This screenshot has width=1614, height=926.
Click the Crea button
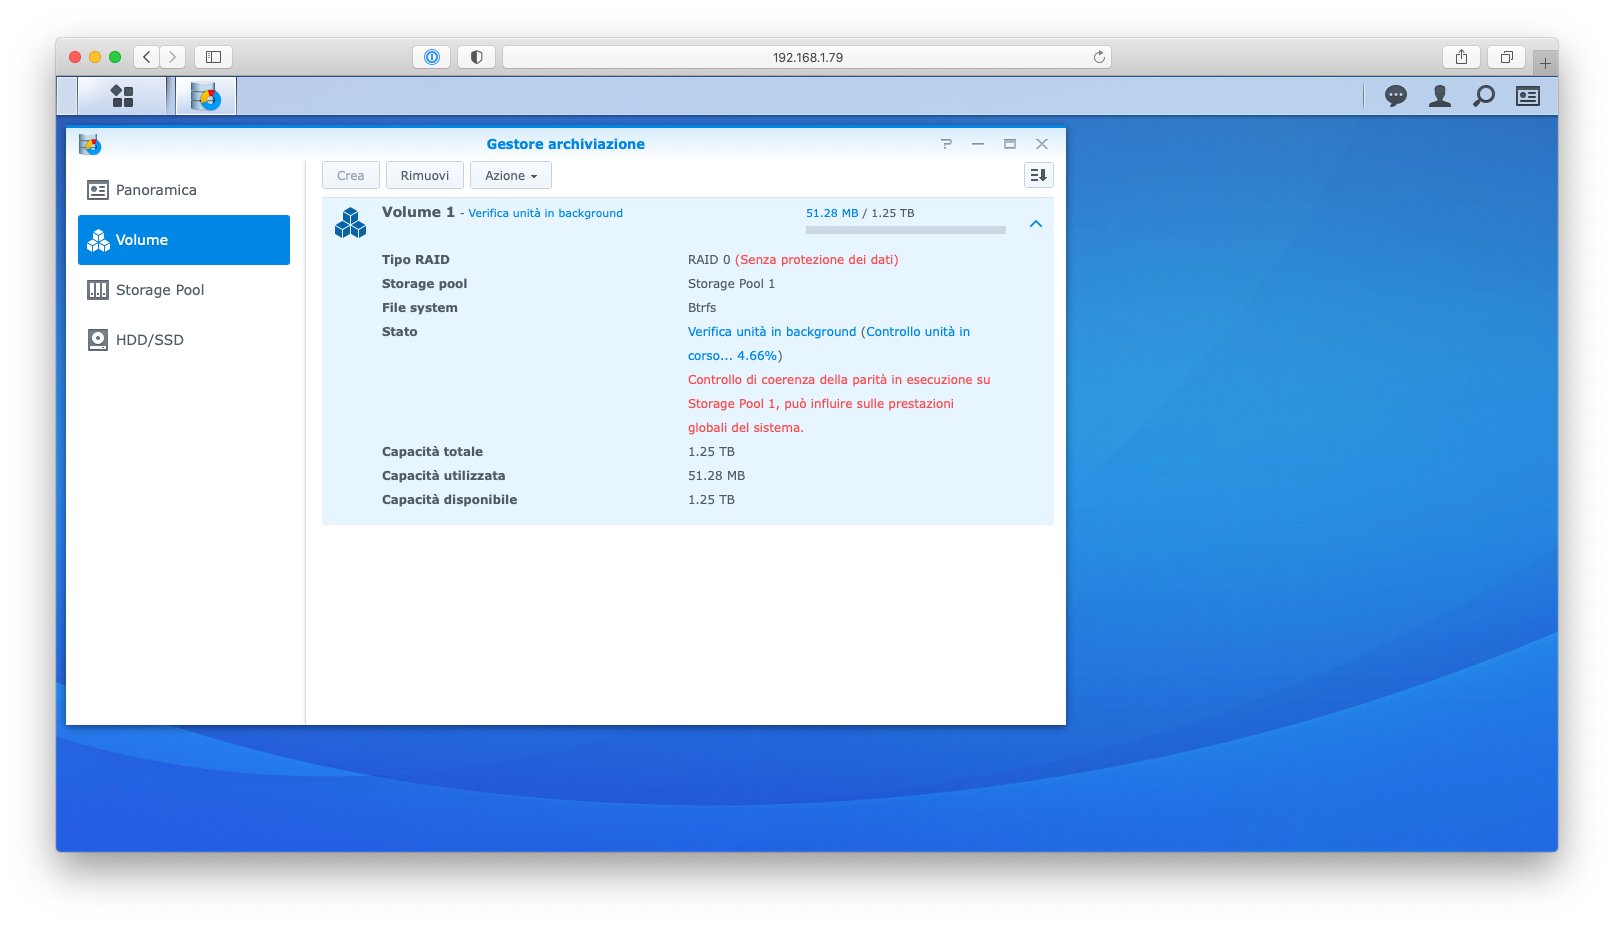[x=350, y=175]
